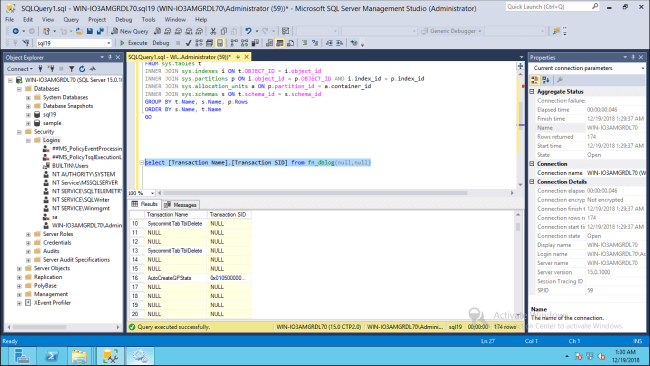Click the Undo arrow icon
Viewport: 650px width, 366px height.
pyautogui.click(x=248, y=31)
